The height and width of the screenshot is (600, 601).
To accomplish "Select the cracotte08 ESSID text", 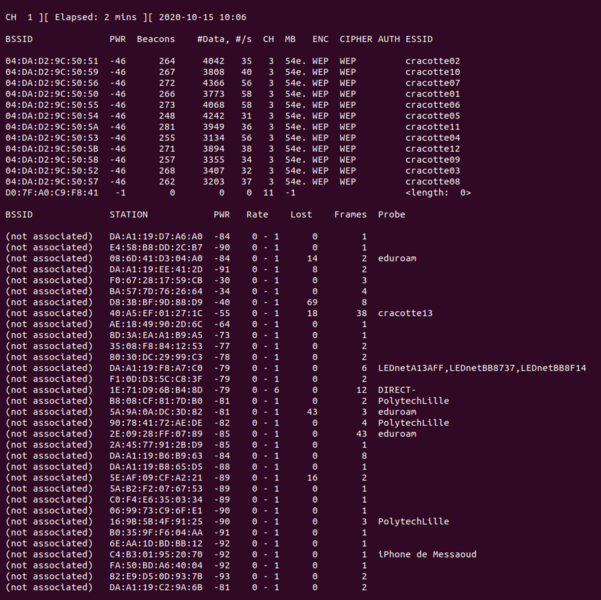I will (432, 181).
